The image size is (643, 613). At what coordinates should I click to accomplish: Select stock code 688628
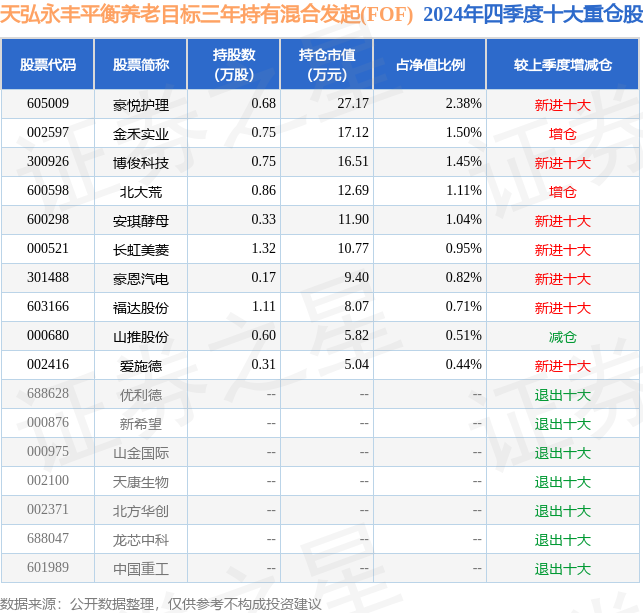click(48, 394)
